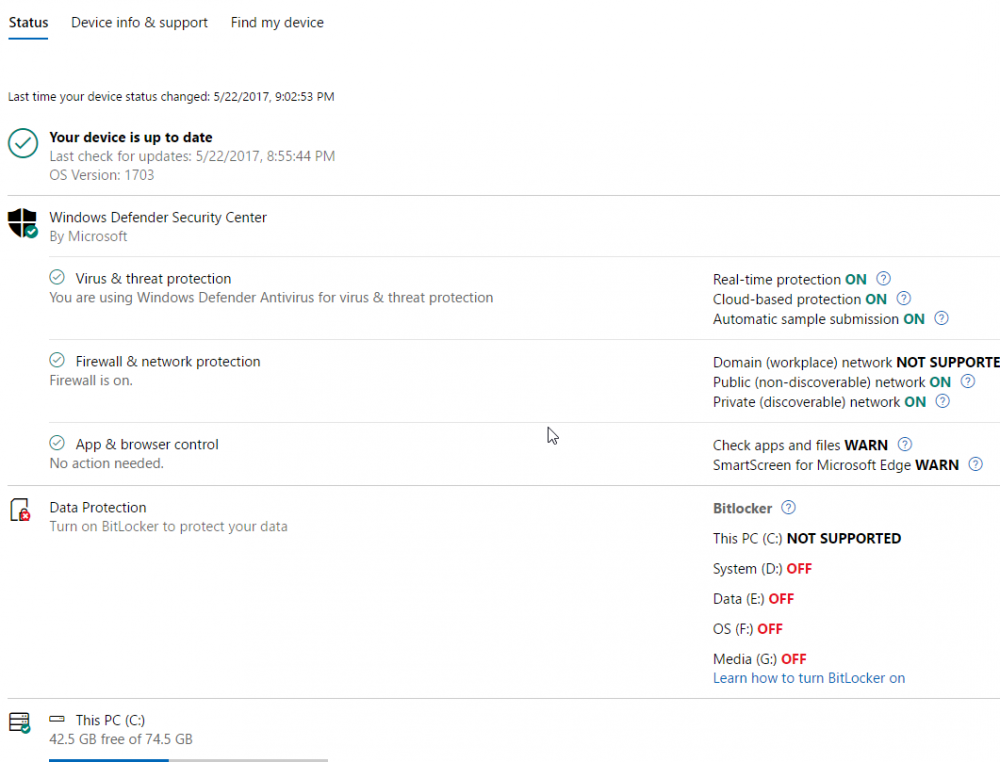Open help icon beside Real-time protection
Image resolution: width=1000 pixels, height=762 pixels.
(883, 280)
